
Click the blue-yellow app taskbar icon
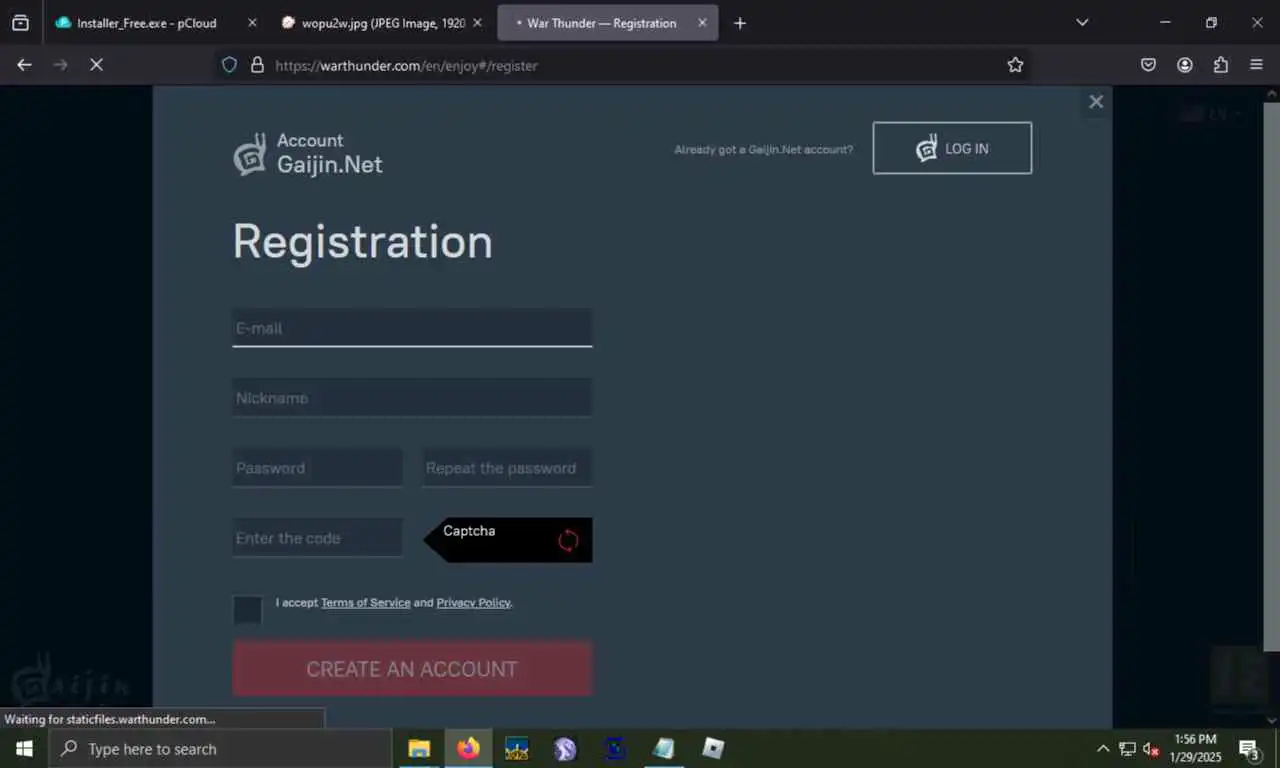point(516,749)
